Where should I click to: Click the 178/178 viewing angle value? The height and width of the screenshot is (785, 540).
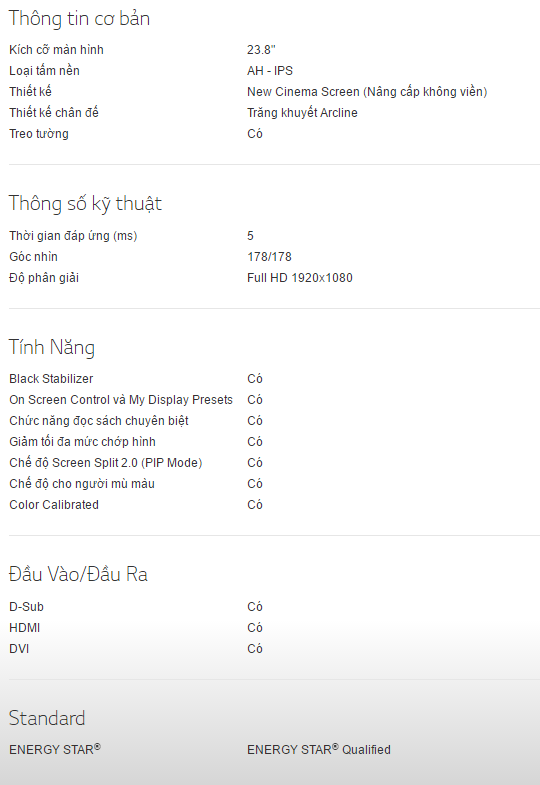pyautogui.click(x=269, y=257)
